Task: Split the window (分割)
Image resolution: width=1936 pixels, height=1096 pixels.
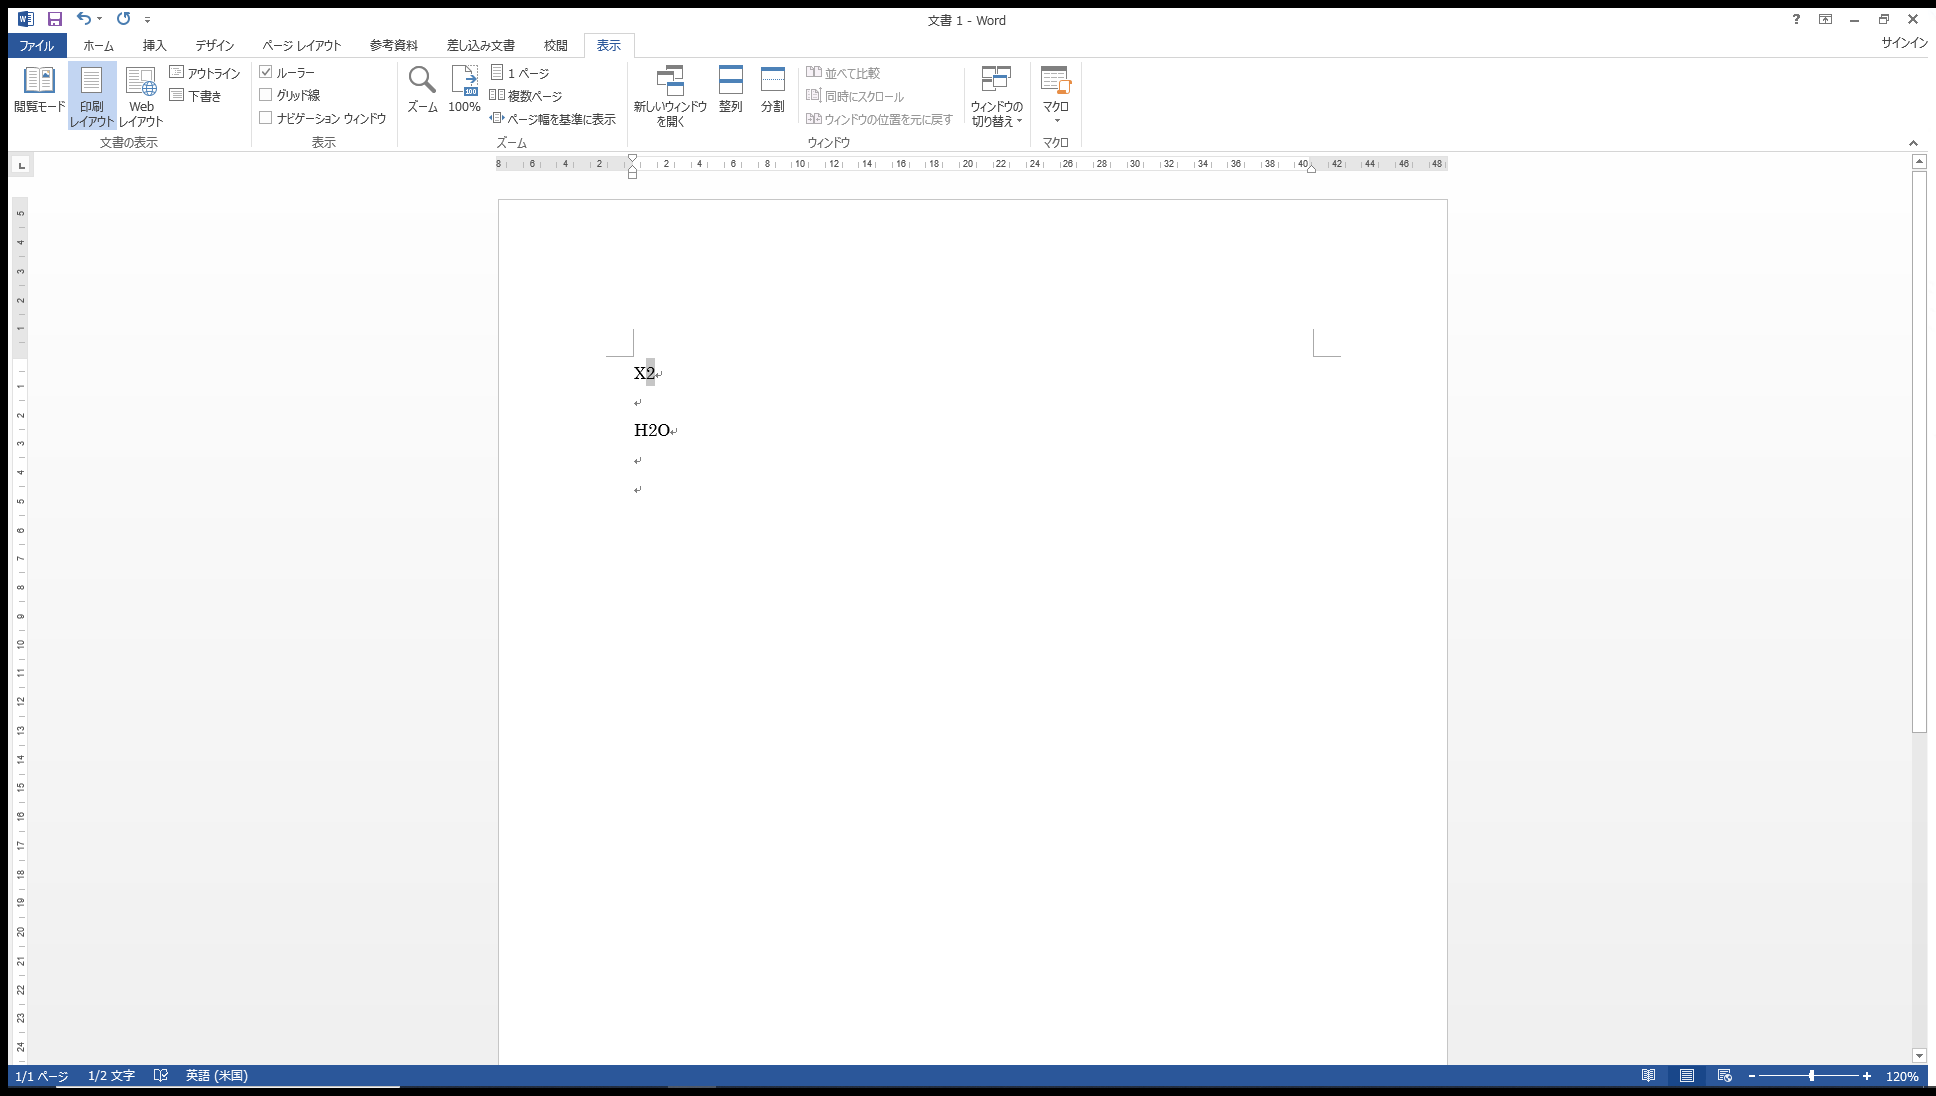Action: [773, 91]
